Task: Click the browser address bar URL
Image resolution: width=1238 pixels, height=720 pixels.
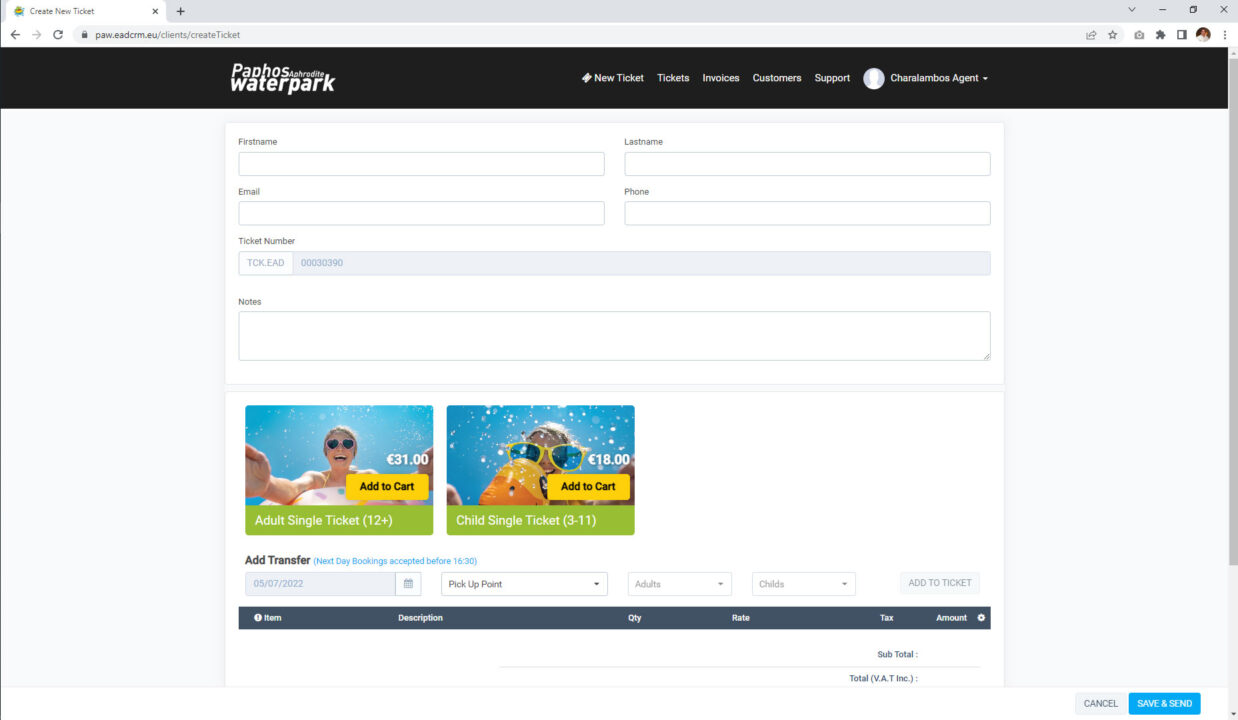Action: click(168, 34)
